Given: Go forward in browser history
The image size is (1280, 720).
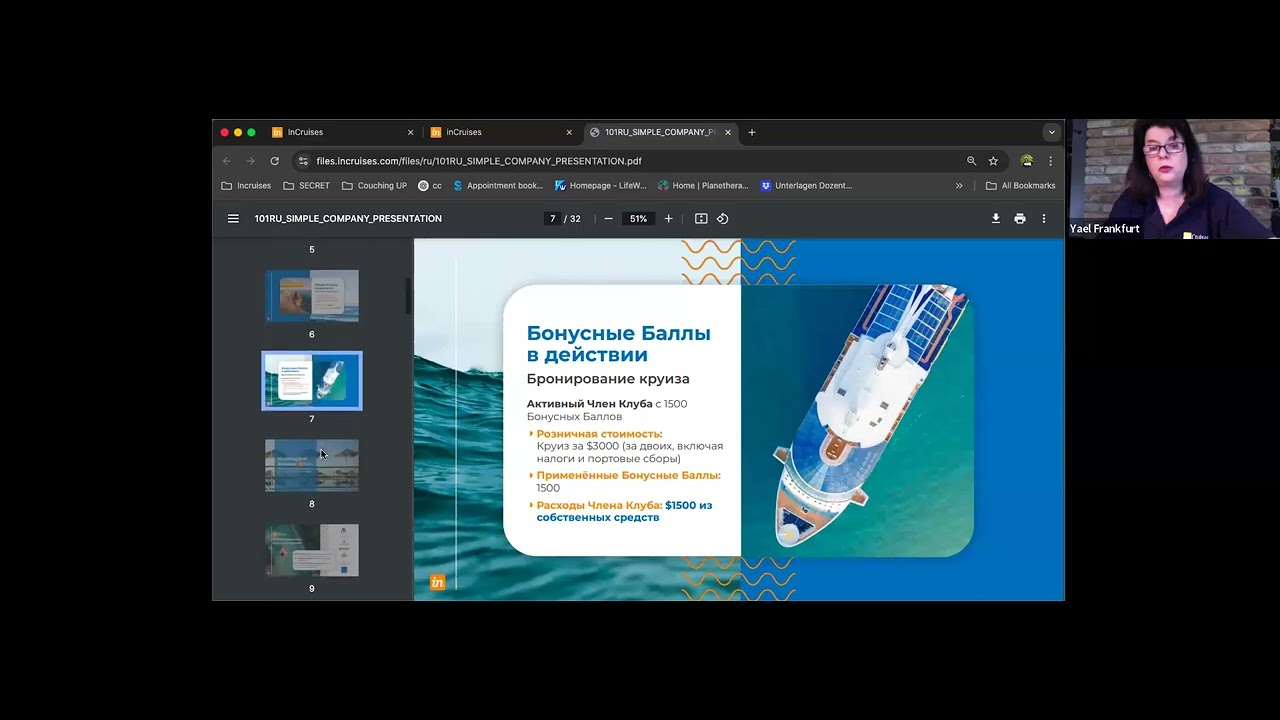Looking at the screenshot, I should point(250,161).
